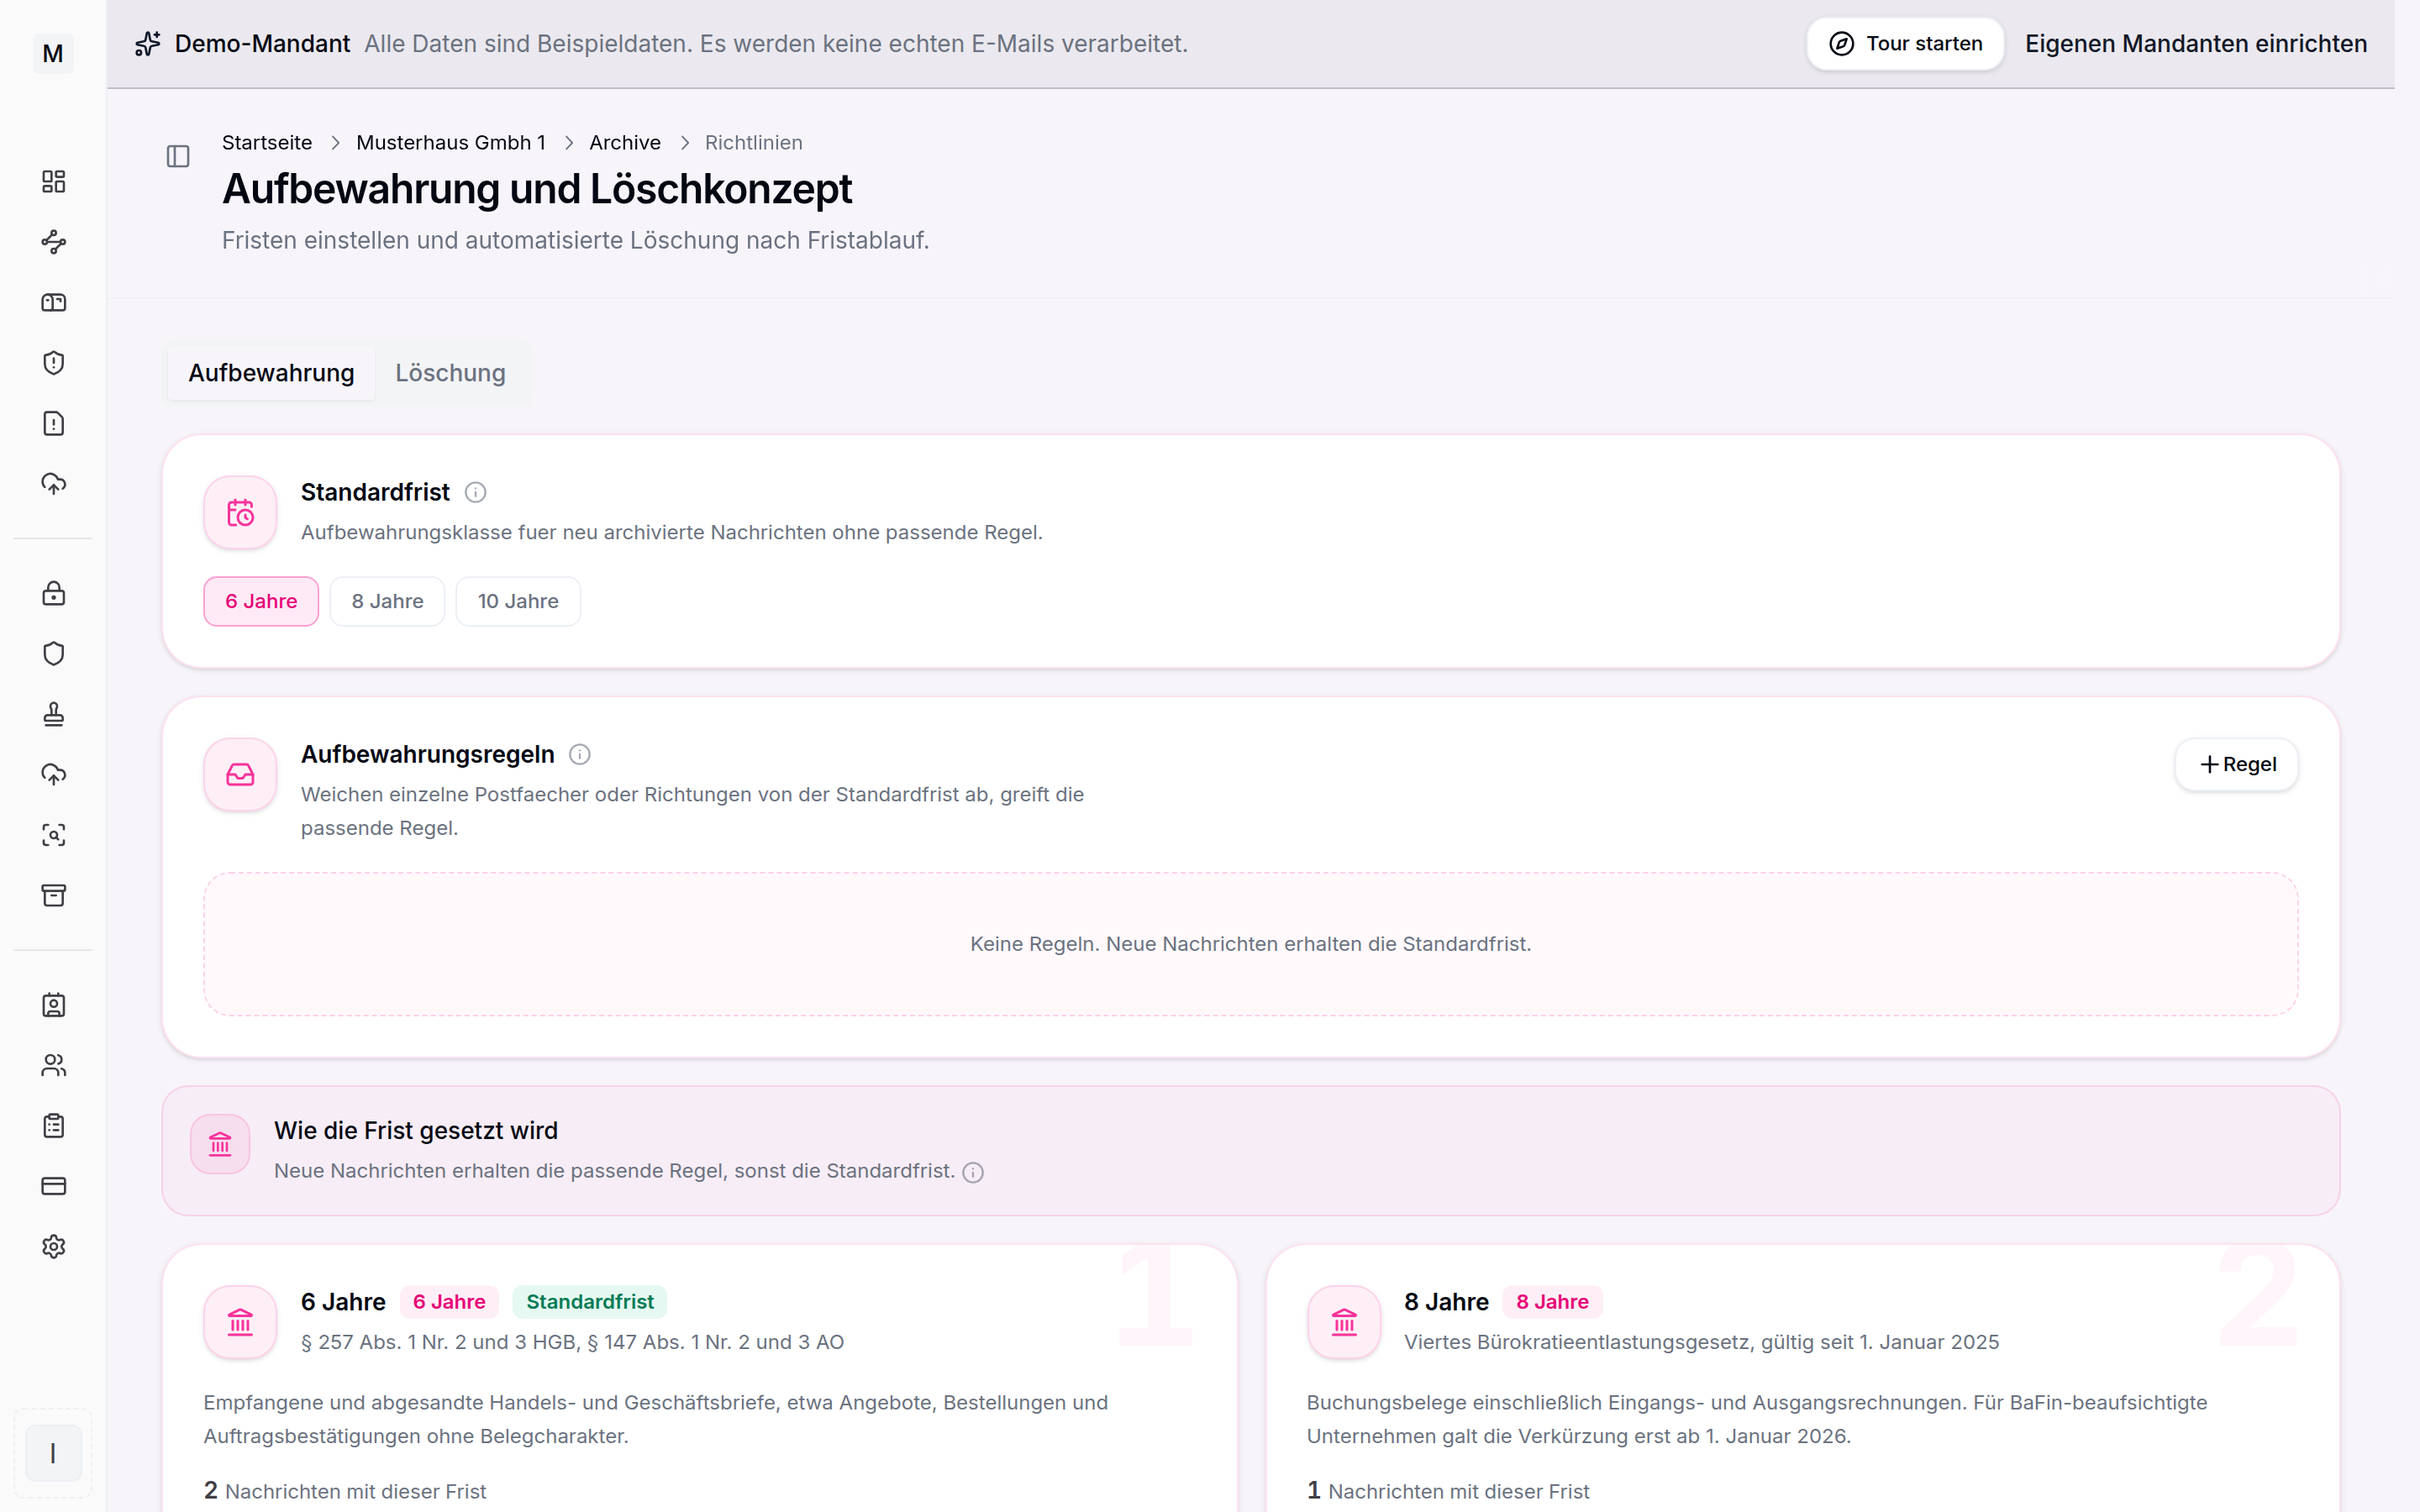Open the padlock icon in sidebar

point(53,593)
